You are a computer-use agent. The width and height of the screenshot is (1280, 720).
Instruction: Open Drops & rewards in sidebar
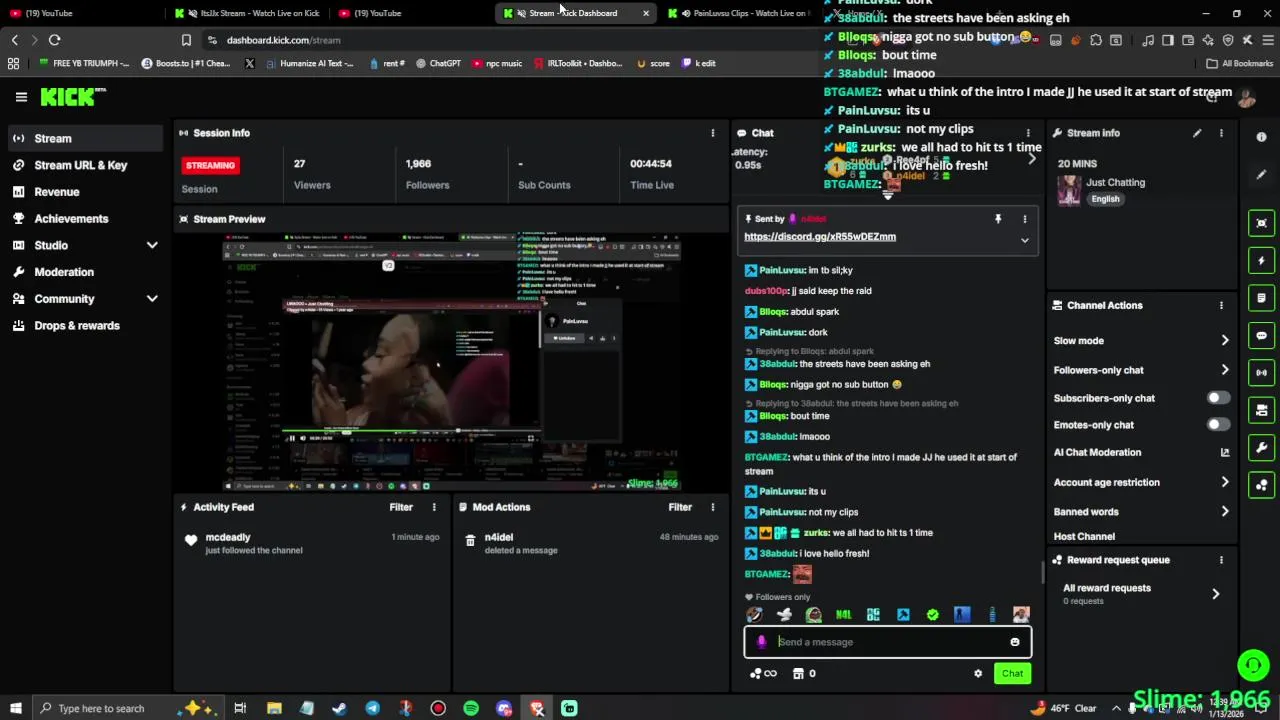coord(84,326)
